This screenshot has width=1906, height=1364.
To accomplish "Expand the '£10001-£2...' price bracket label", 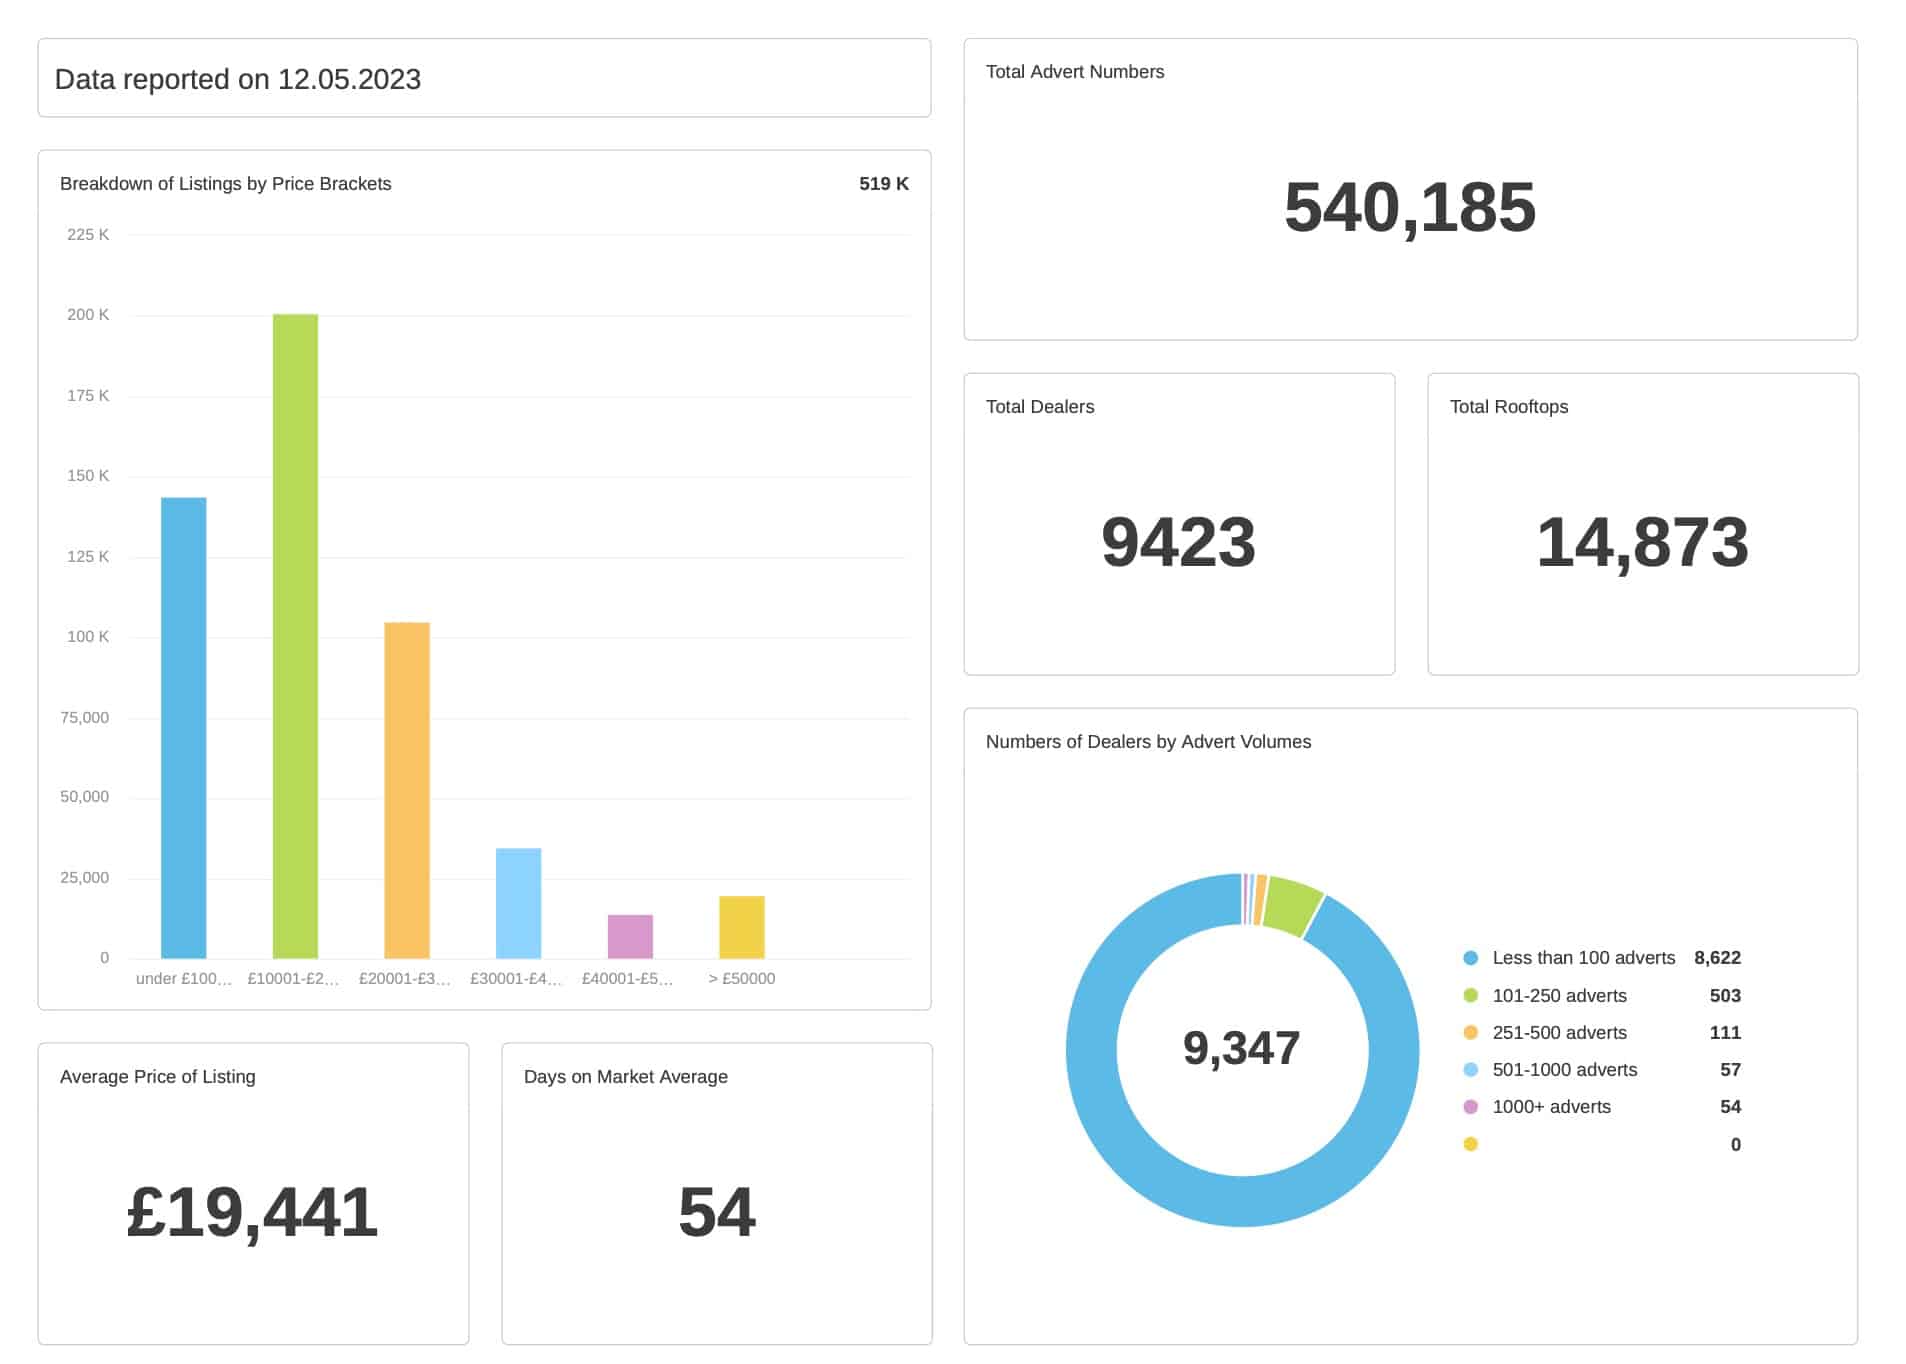I will [294, 978].
